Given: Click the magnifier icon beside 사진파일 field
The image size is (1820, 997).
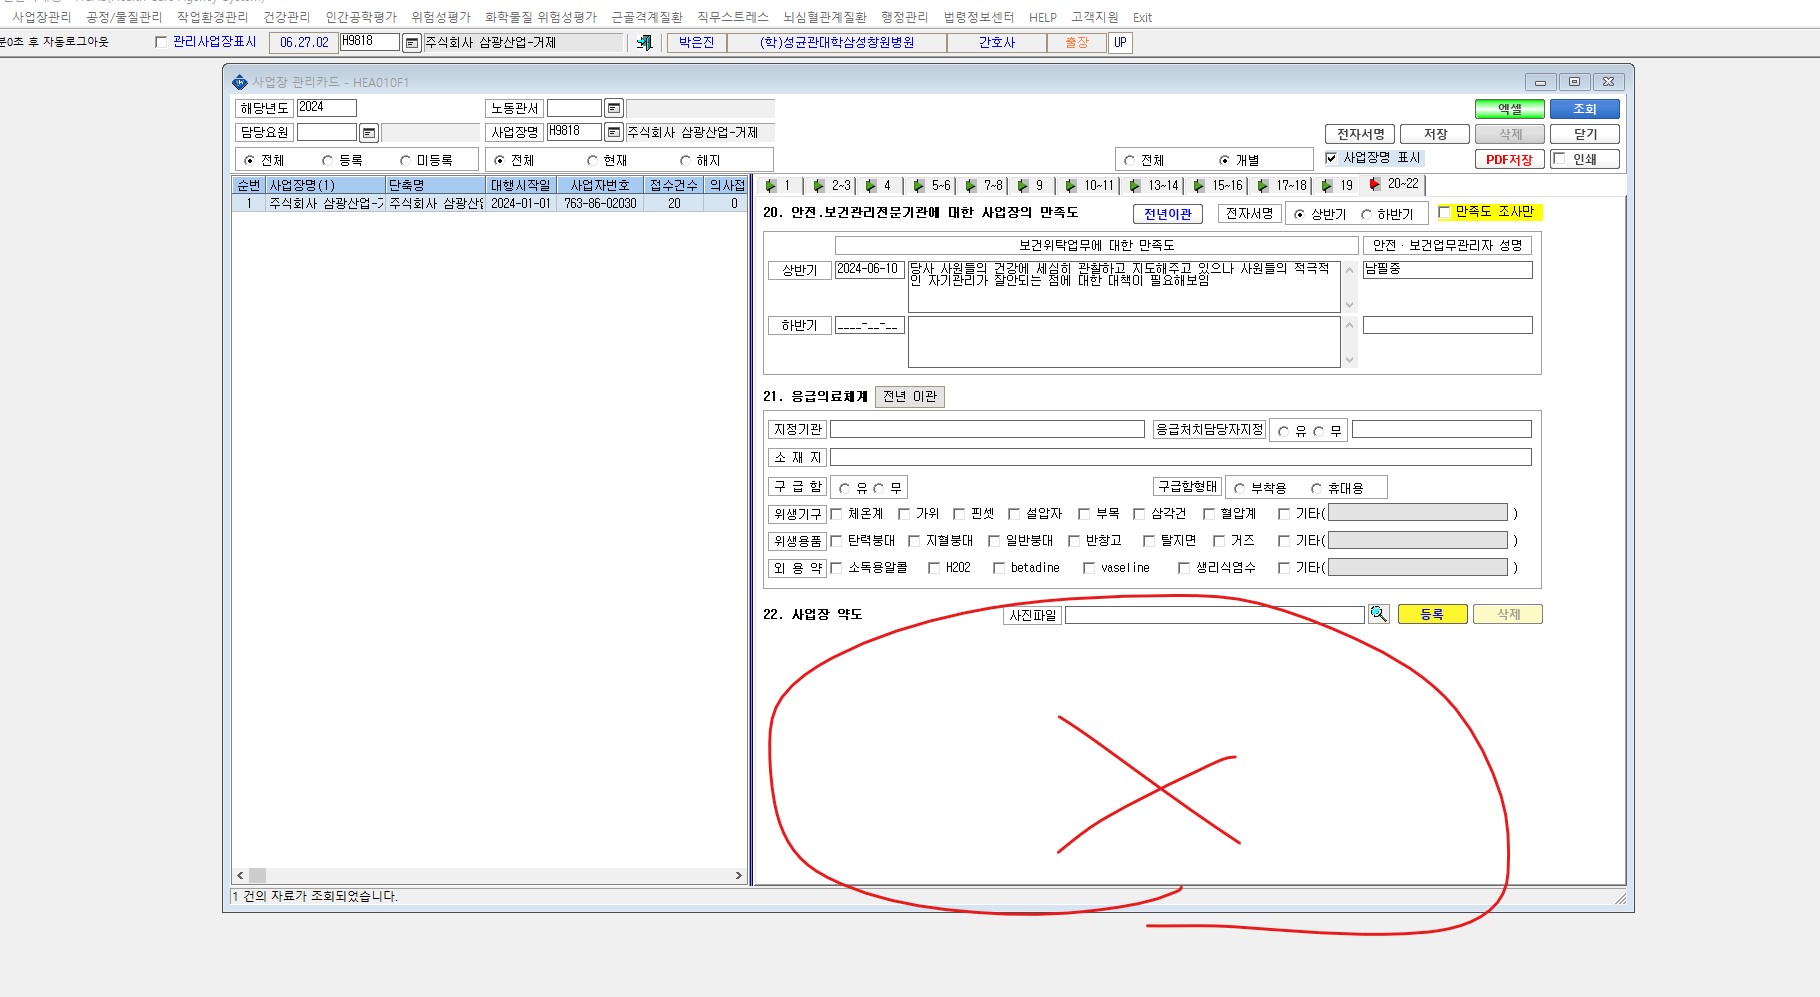Looking at the screenshot, I should [x=1379, y=614].
